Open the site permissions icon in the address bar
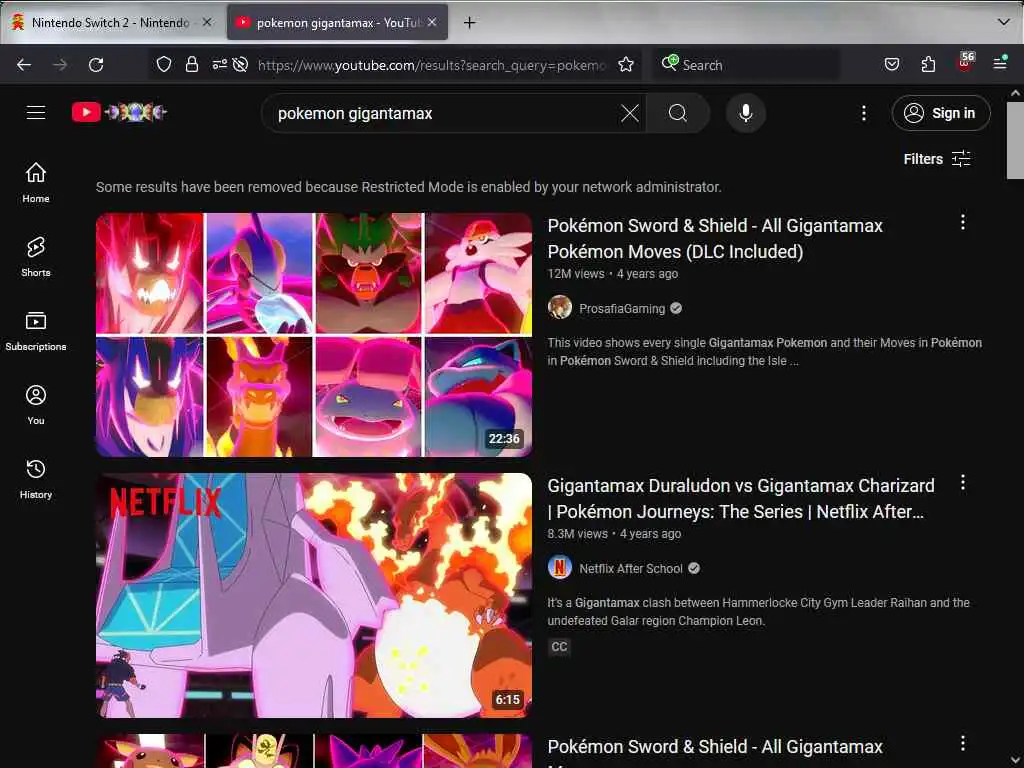The image size is (1024, 768). pyautogui.click(x=219, y=64)
